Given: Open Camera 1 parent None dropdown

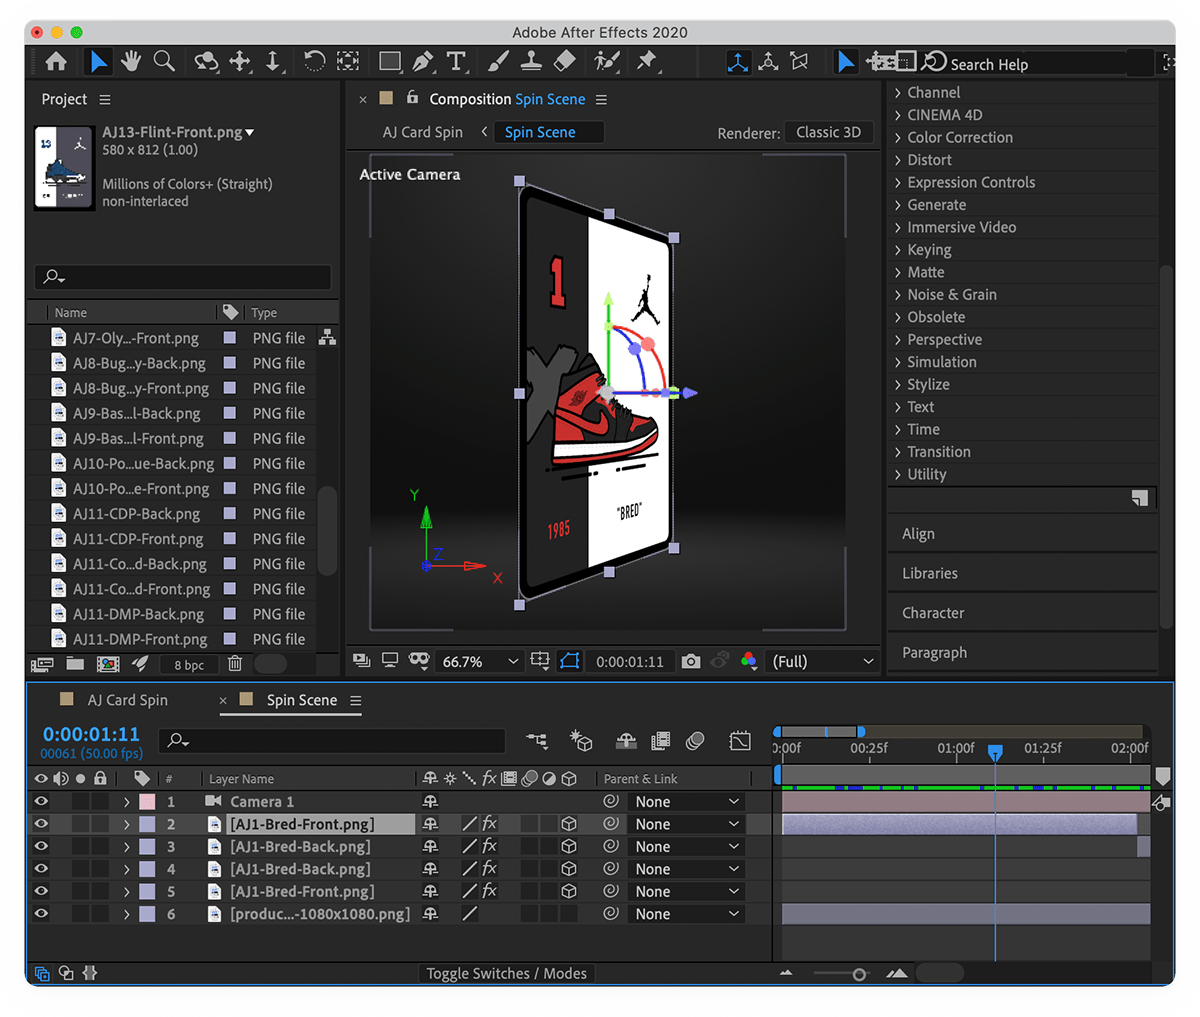Looking at the screenshot, I should pos(686,802).
